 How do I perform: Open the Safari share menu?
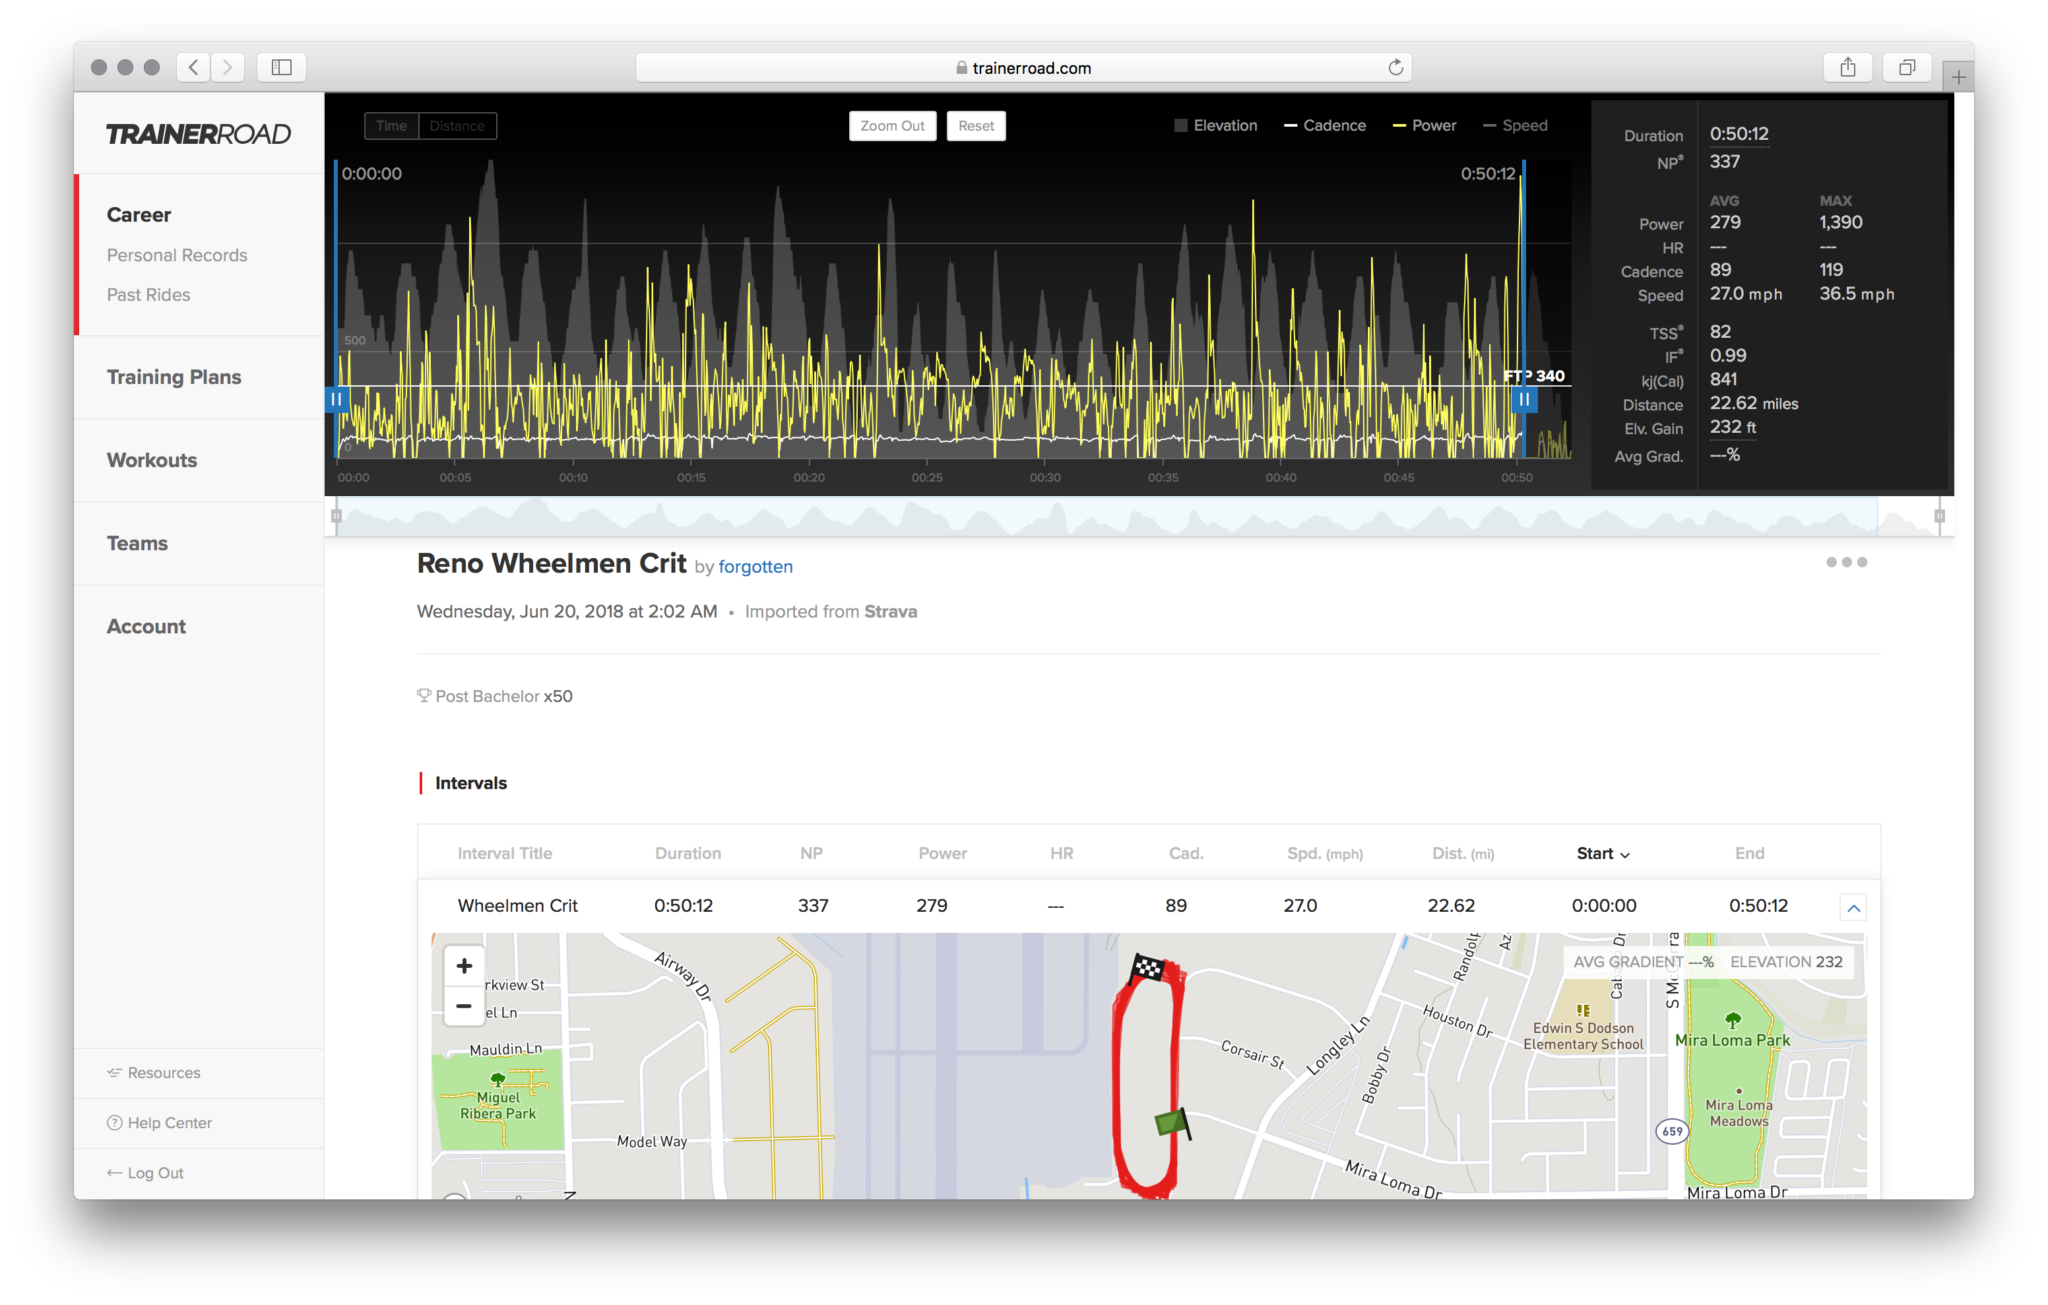[1848, 67]
